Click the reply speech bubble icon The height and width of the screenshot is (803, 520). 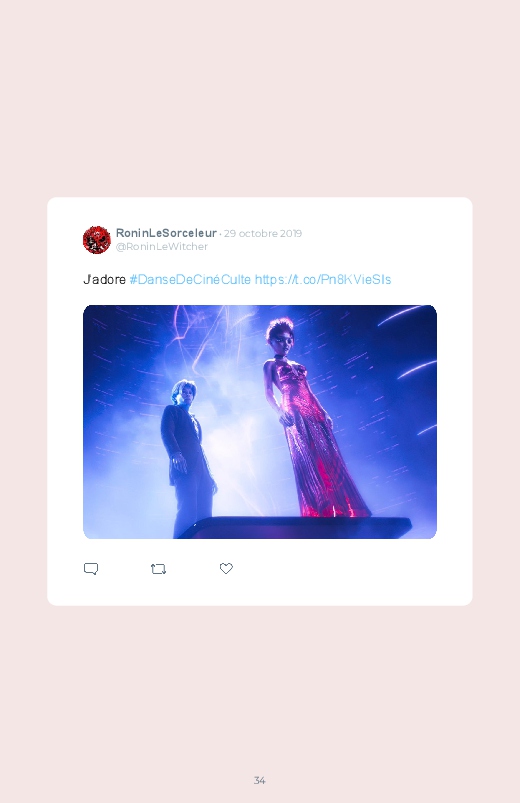(91, 569)
